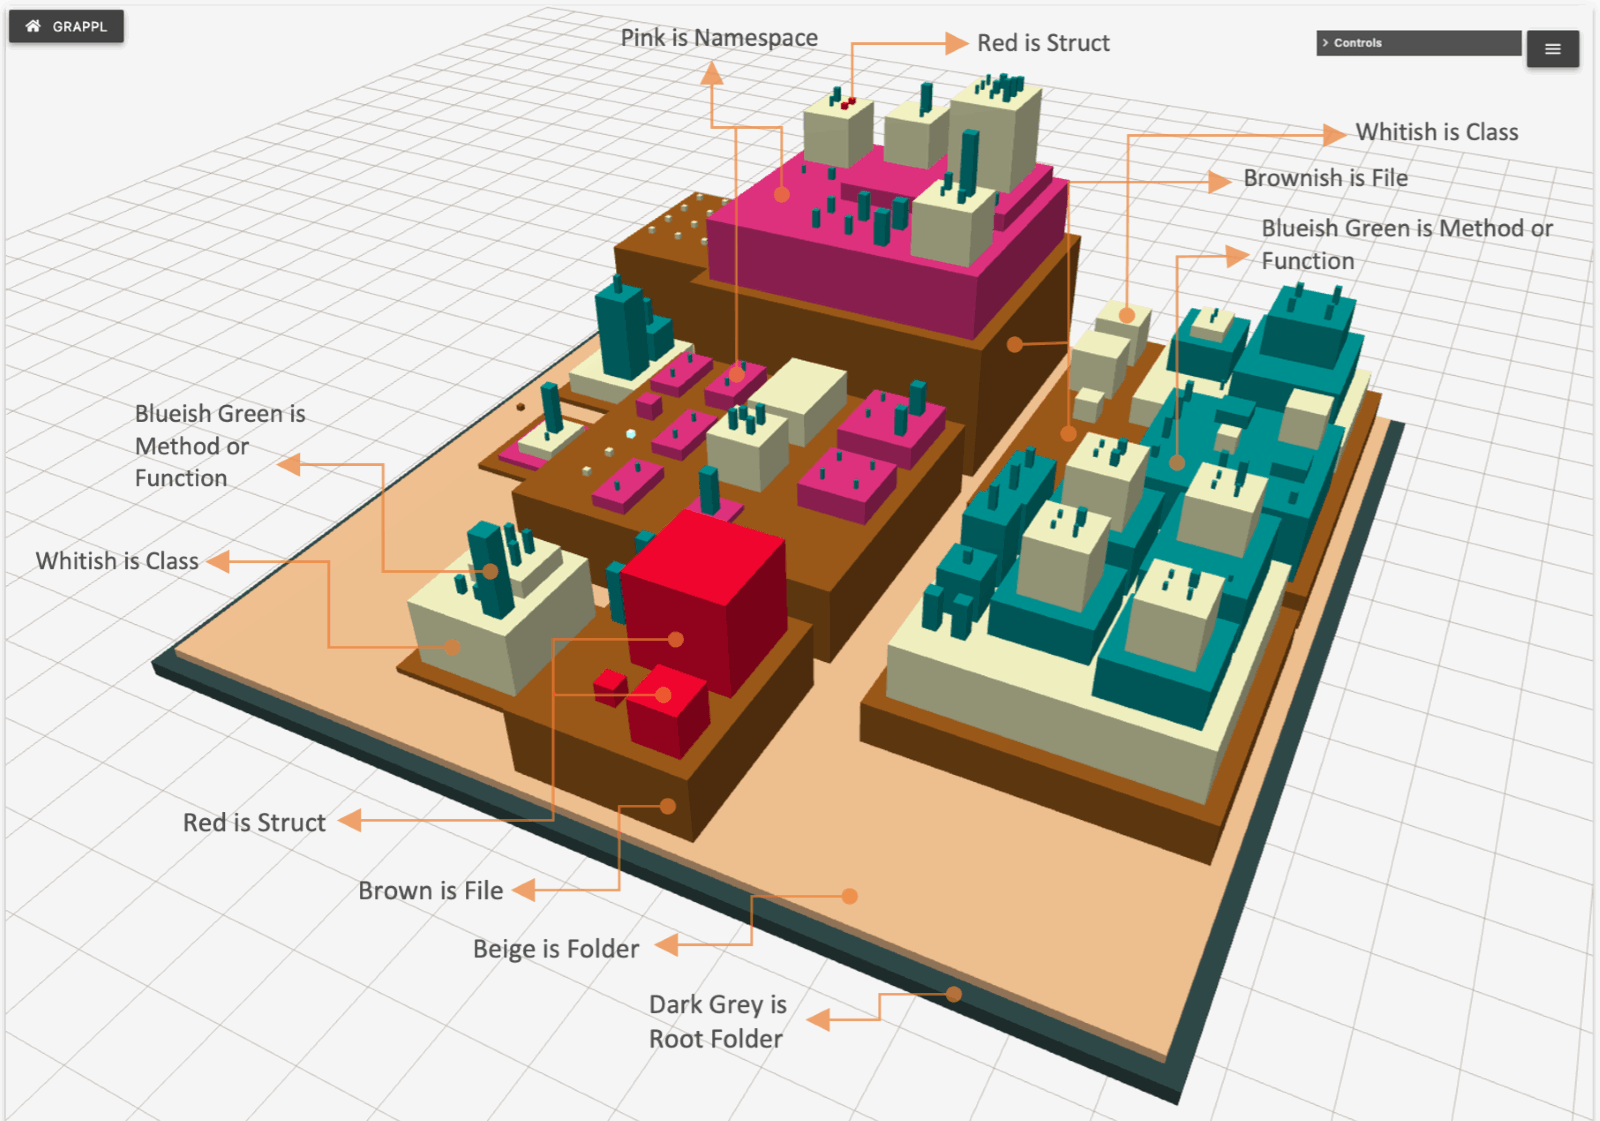Click the "Brown is File" annotation

coord(431,891)
